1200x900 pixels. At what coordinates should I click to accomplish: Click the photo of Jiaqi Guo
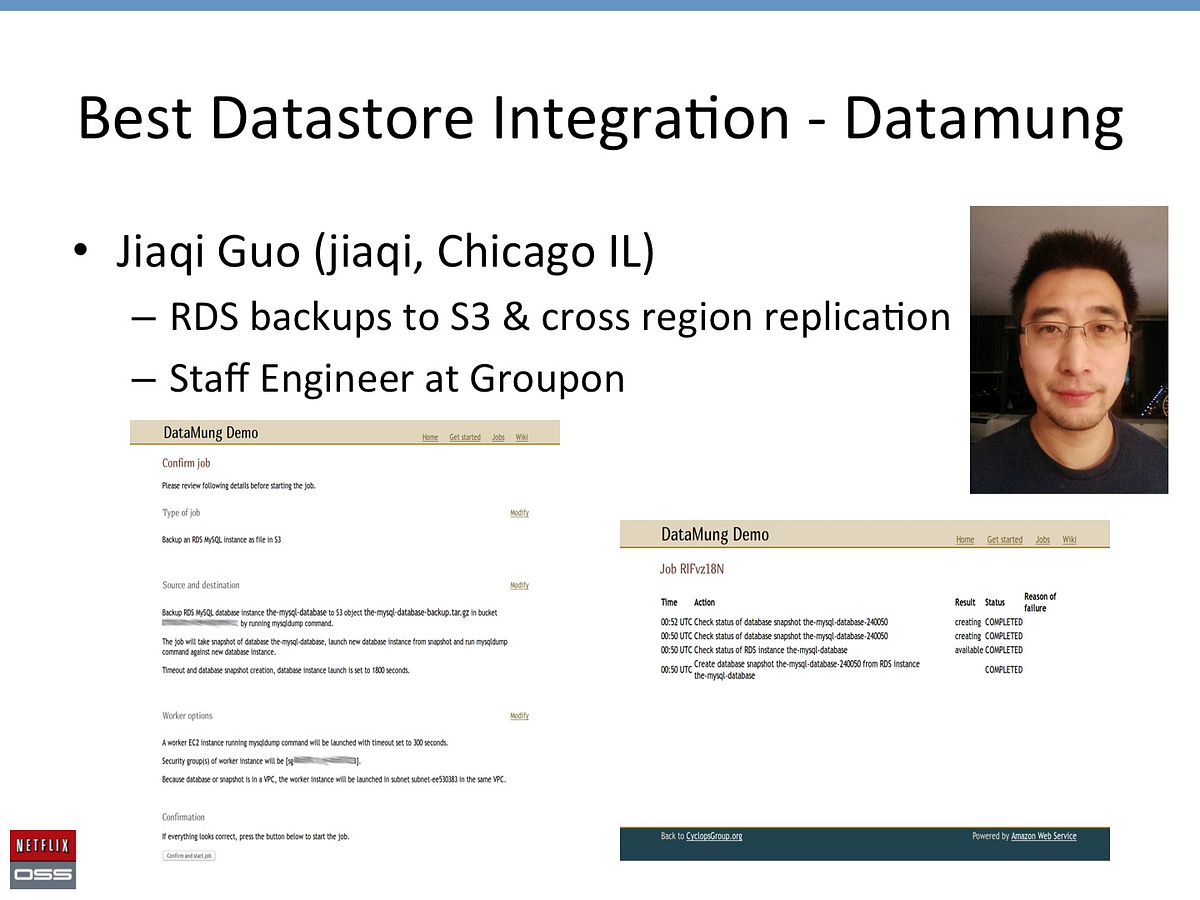[1069, 350]
